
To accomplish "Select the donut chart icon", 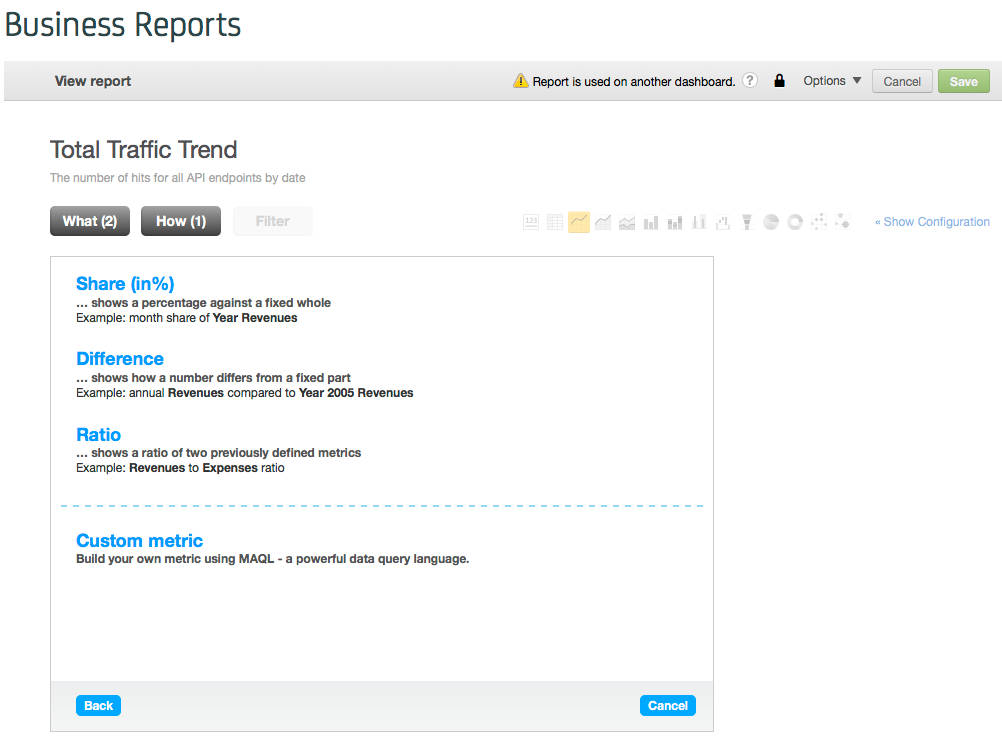I will pyautogui.click(x=795, y=222).
